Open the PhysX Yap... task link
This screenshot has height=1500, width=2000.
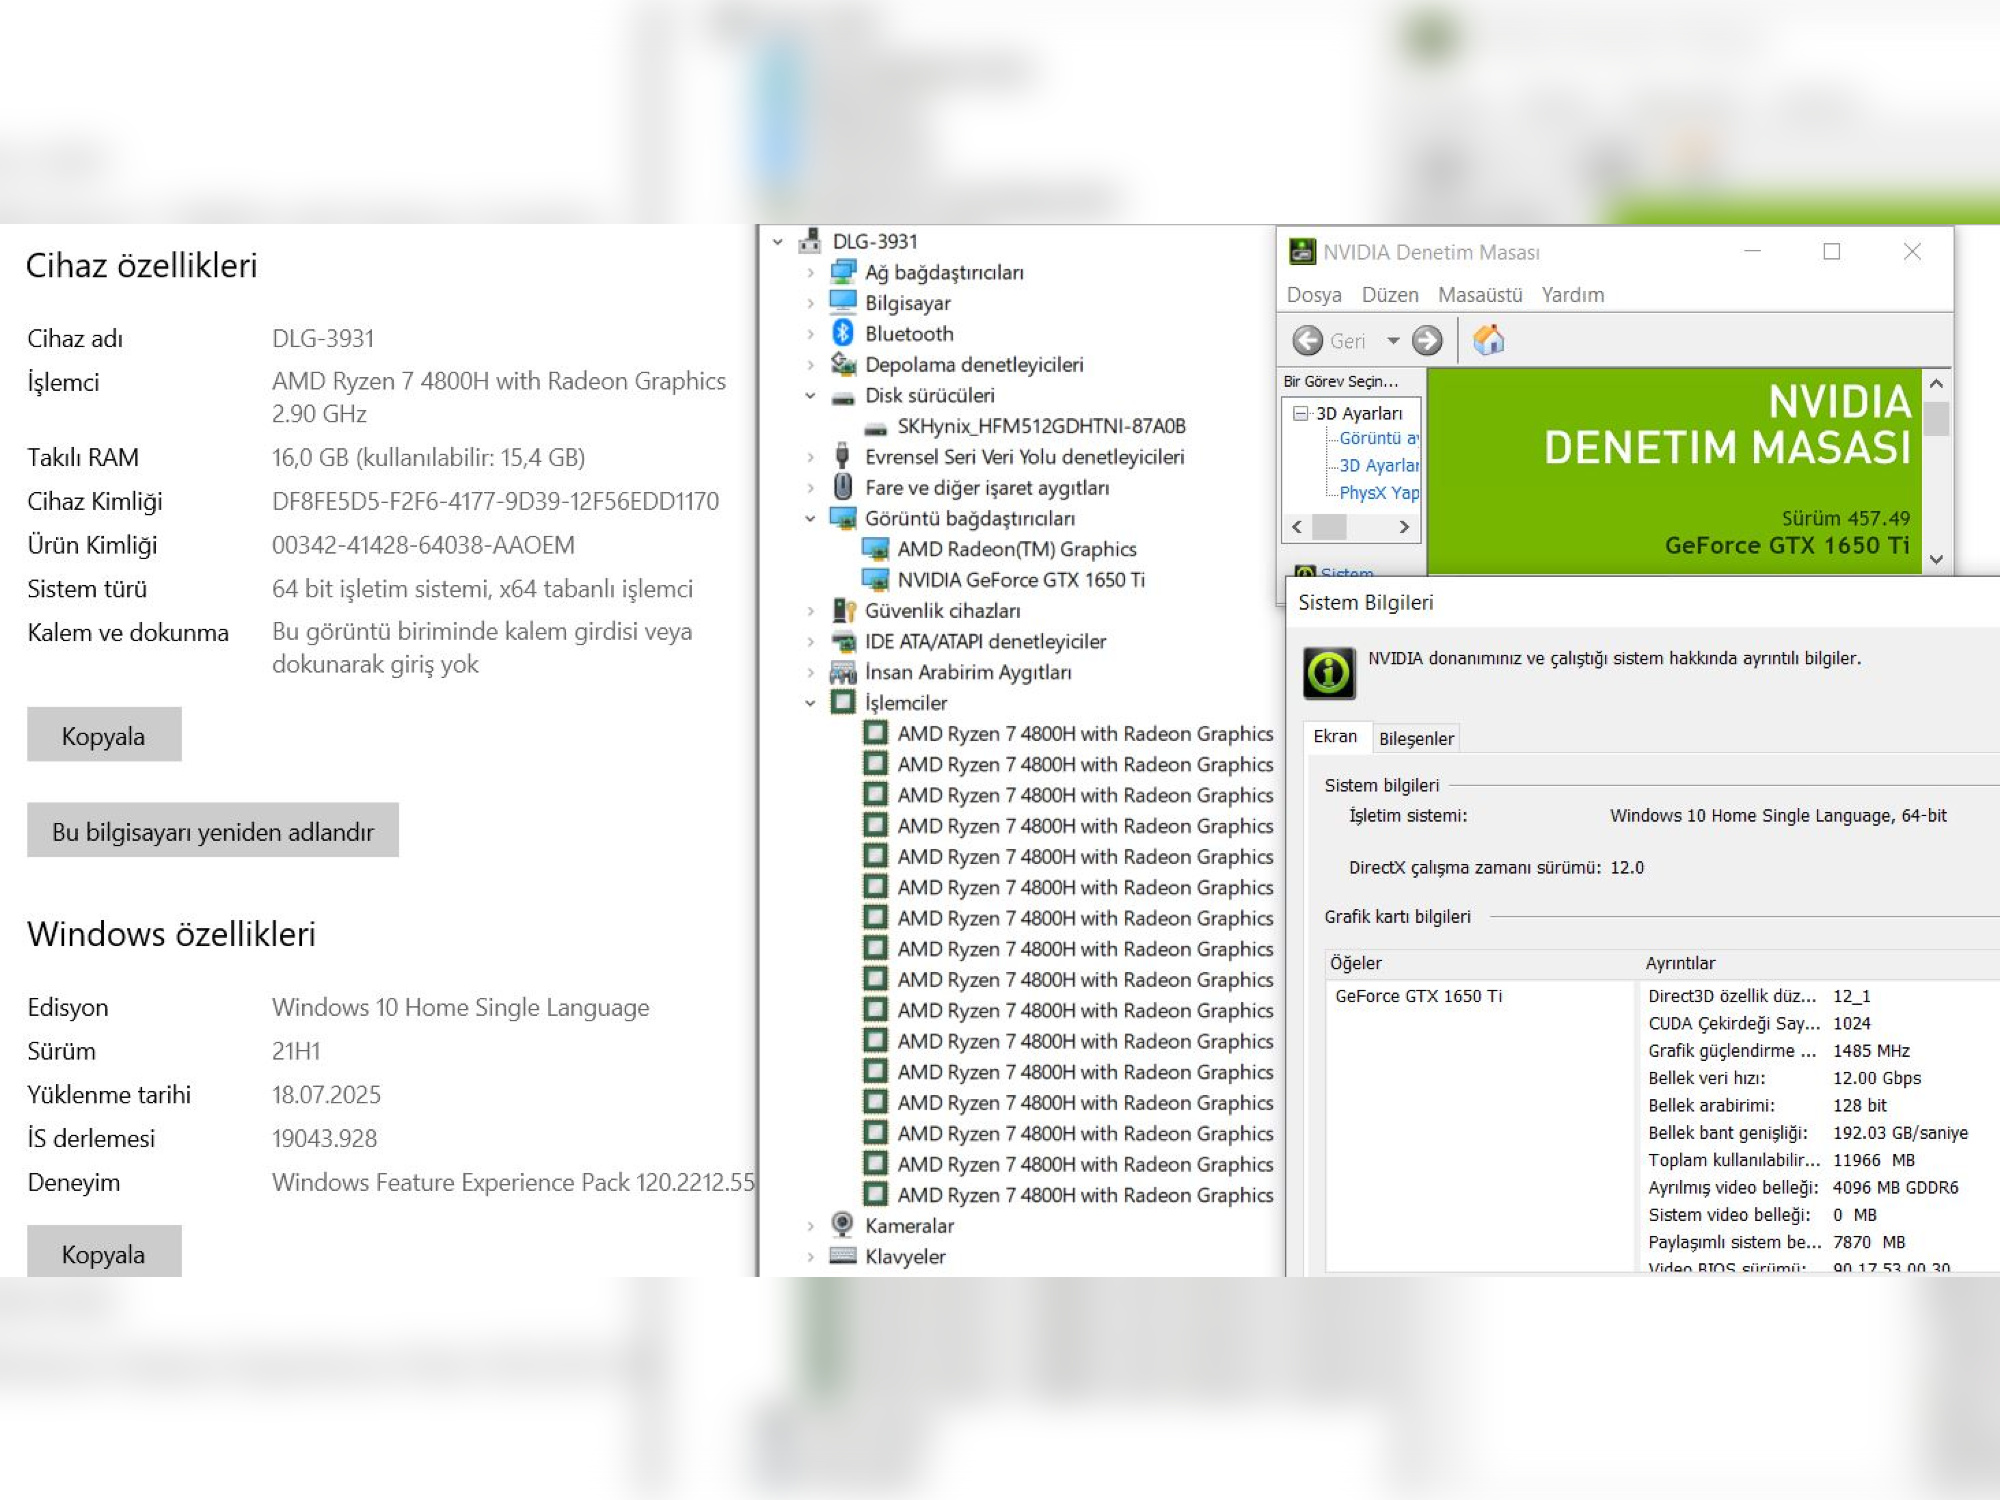[x=1379, y=493]
